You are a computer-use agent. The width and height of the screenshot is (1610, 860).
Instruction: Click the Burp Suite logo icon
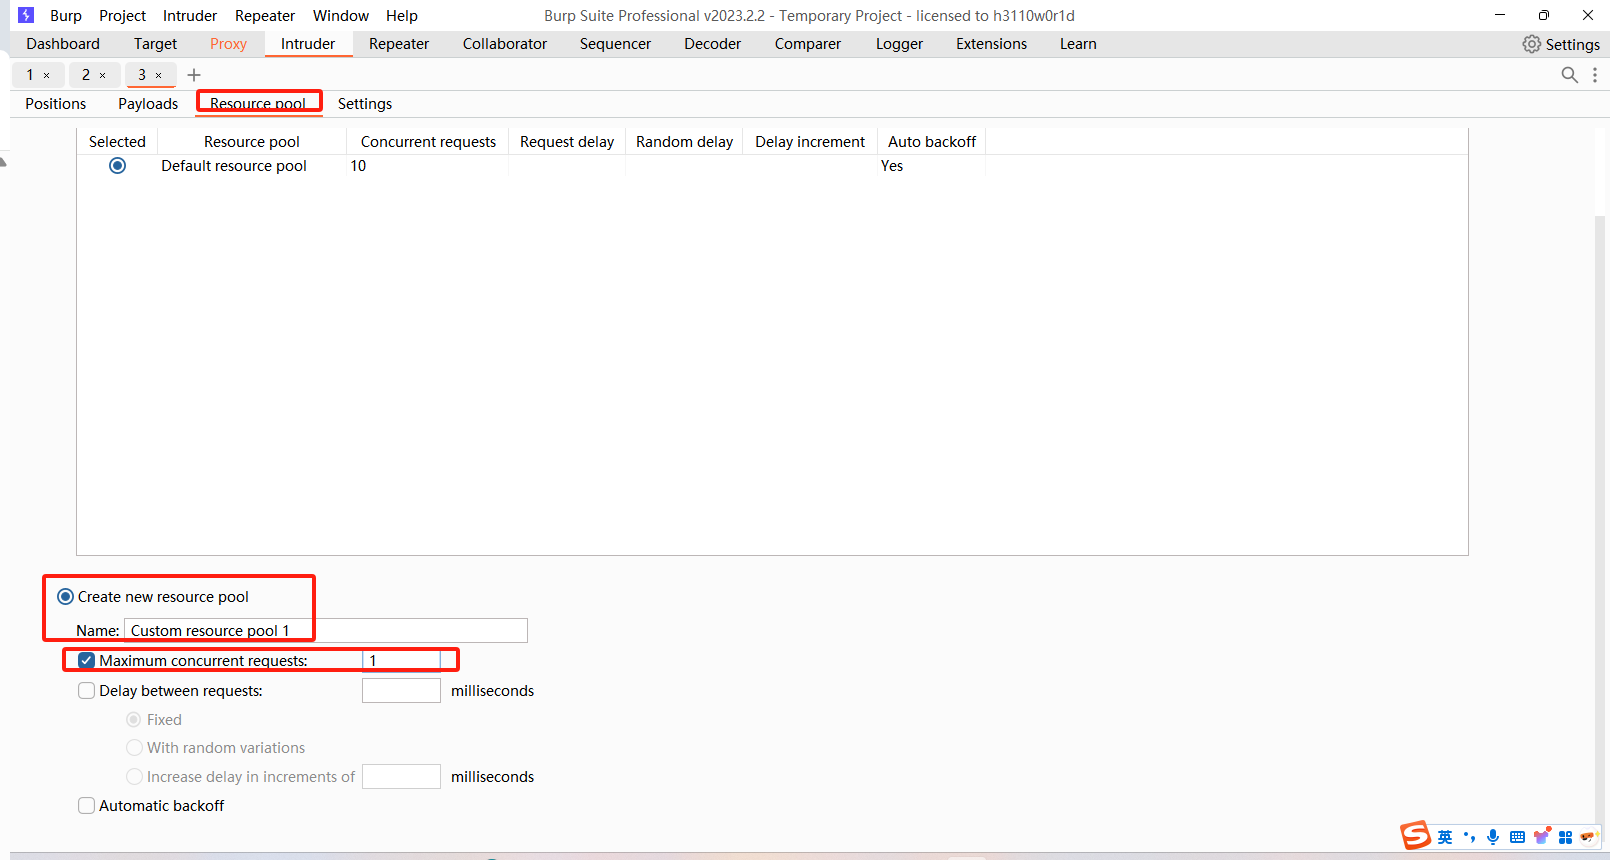pyautogui.click(x=26, y=15)
